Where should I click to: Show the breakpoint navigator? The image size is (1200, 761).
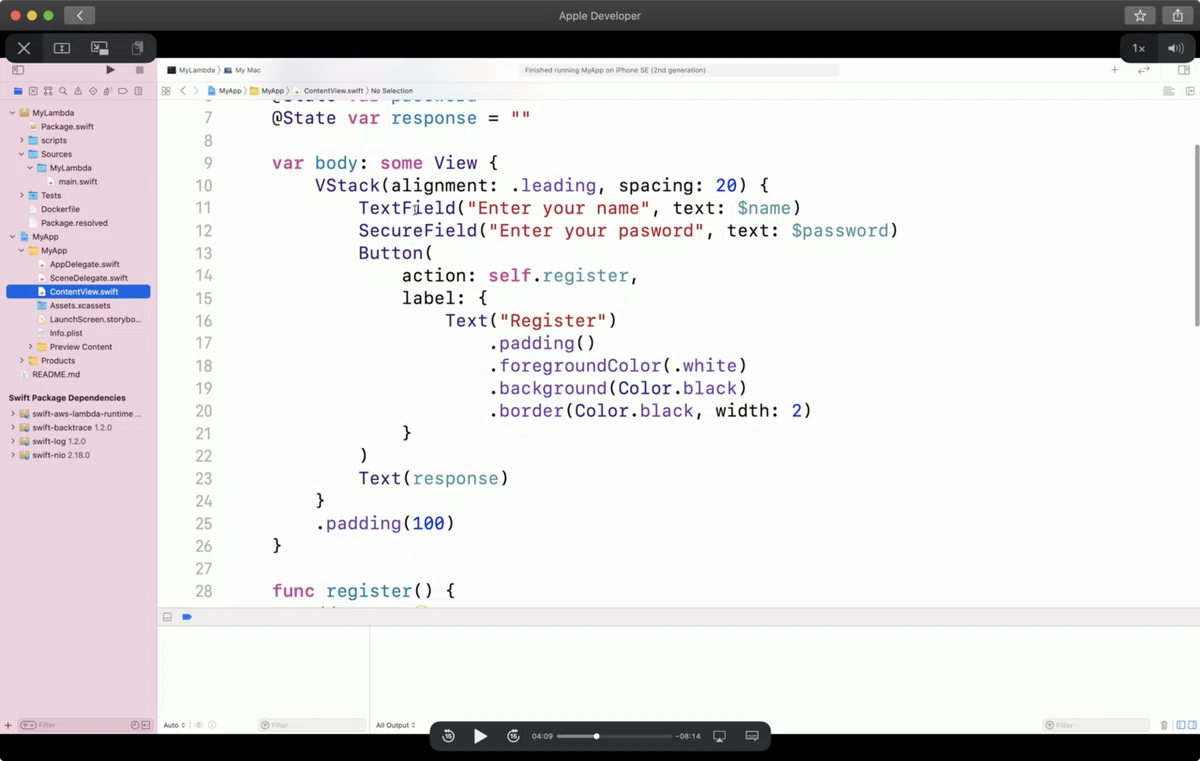pos(123,91)
